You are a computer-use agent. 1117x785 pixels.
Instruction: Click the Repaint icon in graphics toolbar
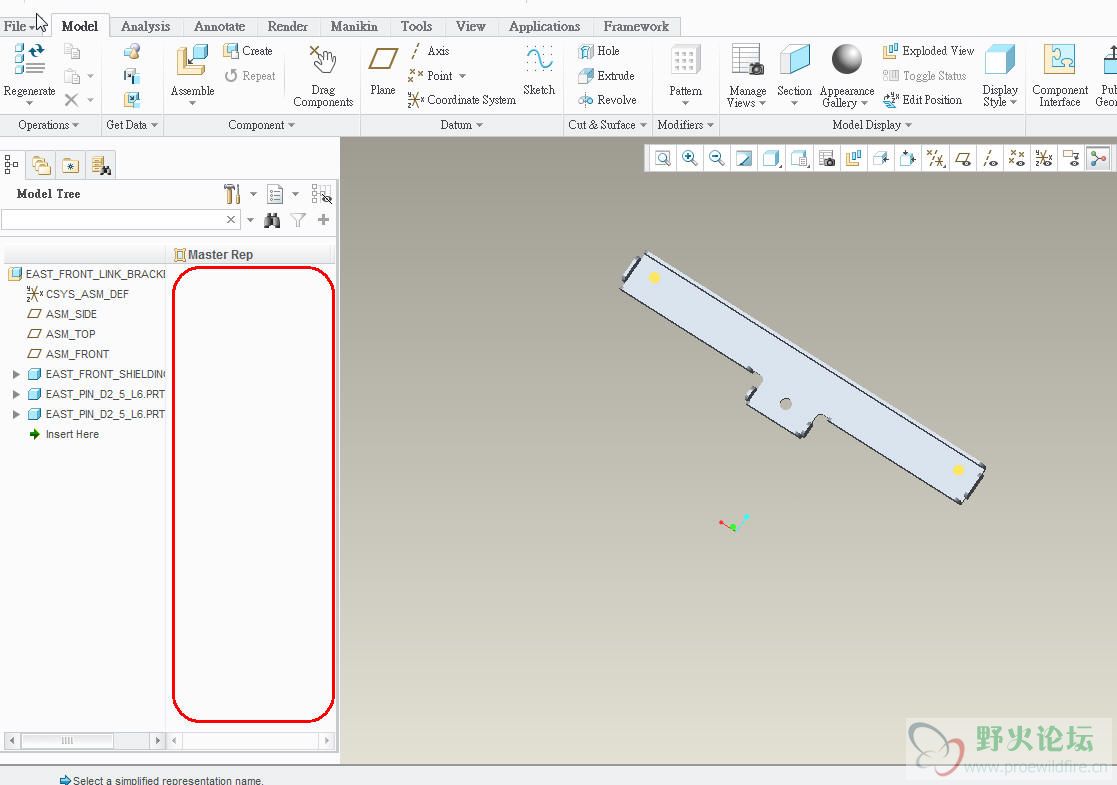[744, 158]
